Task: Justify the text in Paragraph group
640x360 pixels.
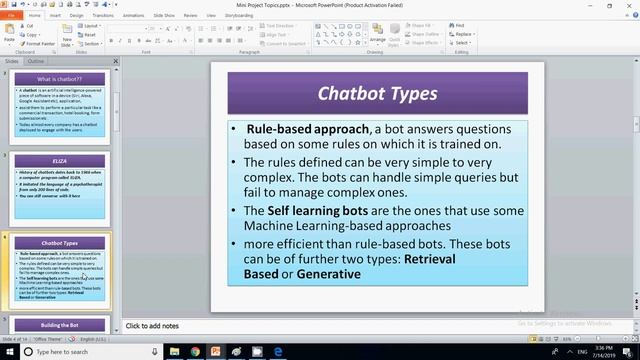Action: click(x=229, y=41)
